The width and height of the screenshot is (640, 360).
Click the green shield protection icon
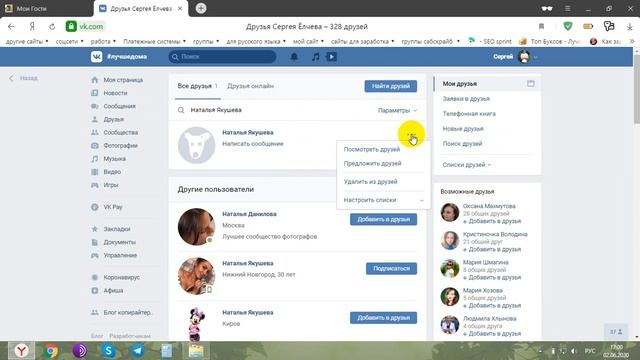point(568,27)
